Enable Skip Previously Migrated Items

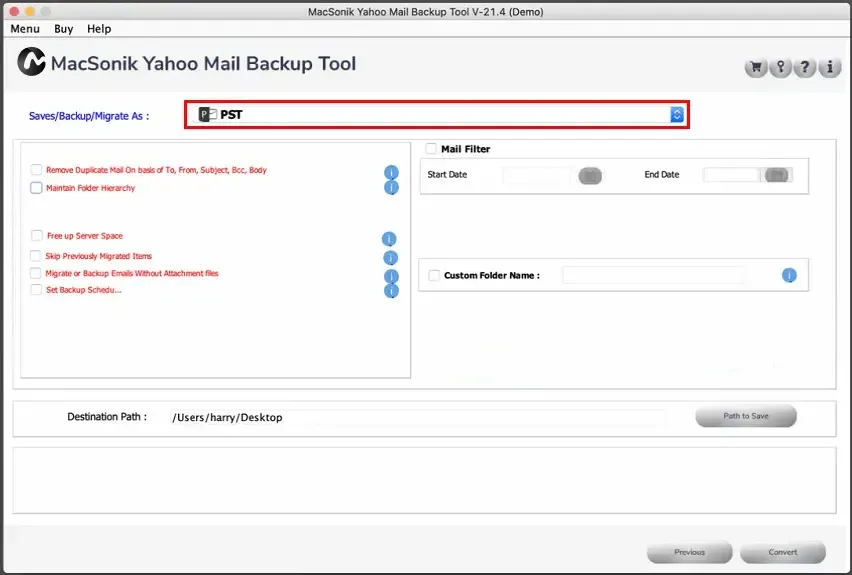point(35,255)
